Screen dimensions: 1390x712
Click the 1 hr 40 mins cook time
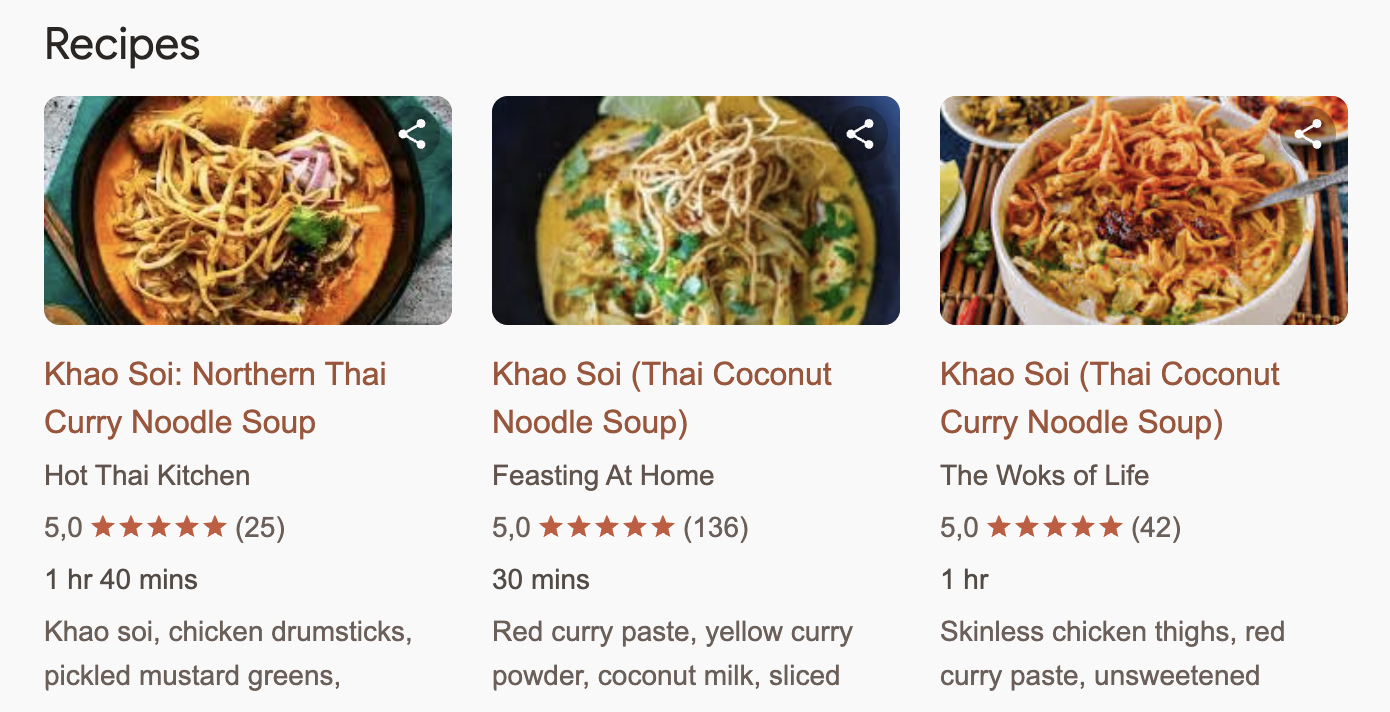coord(121,579)
